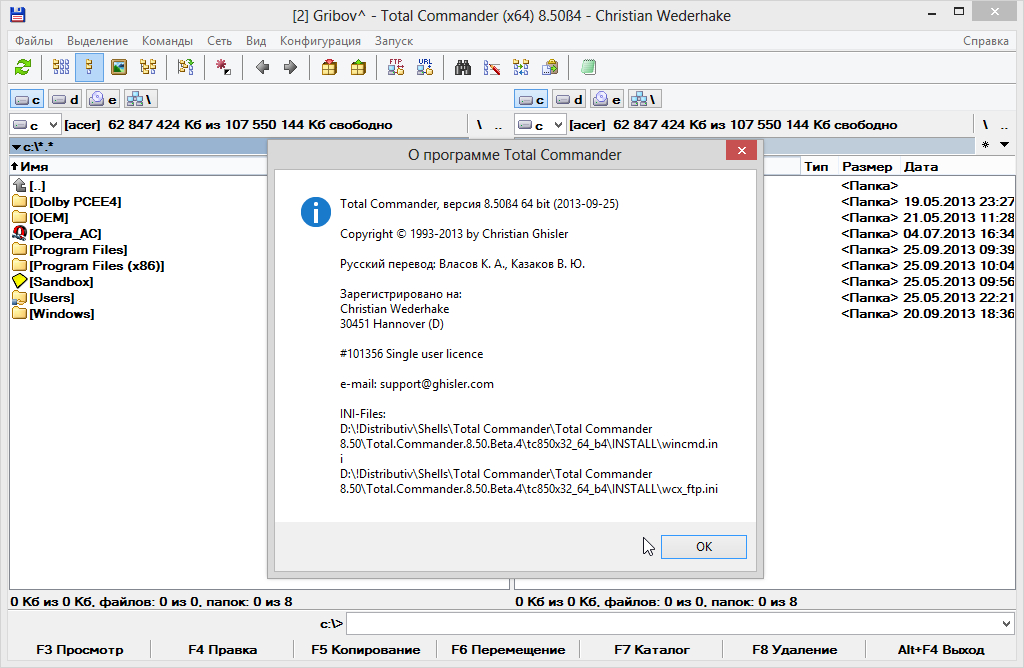Switch left panel to drive d button
Image resolution: width=1024 pixels, height=668 pixels.
[66, 99]
